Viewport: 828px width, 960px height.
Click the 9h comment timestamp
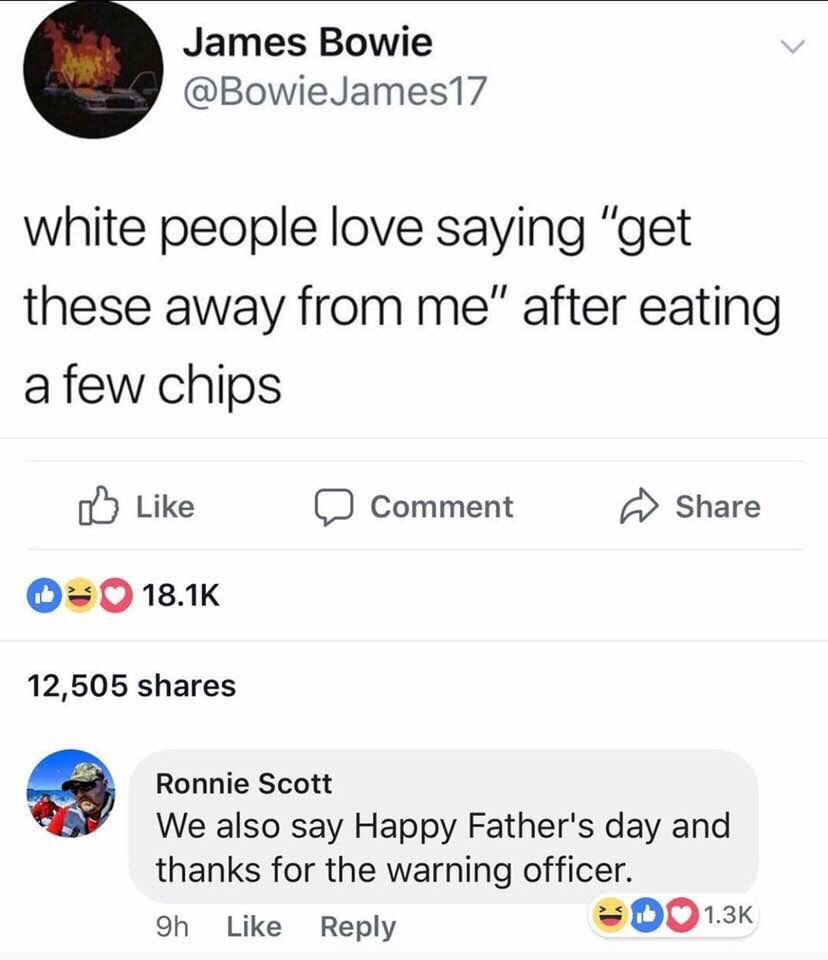(x=172, y=926)
